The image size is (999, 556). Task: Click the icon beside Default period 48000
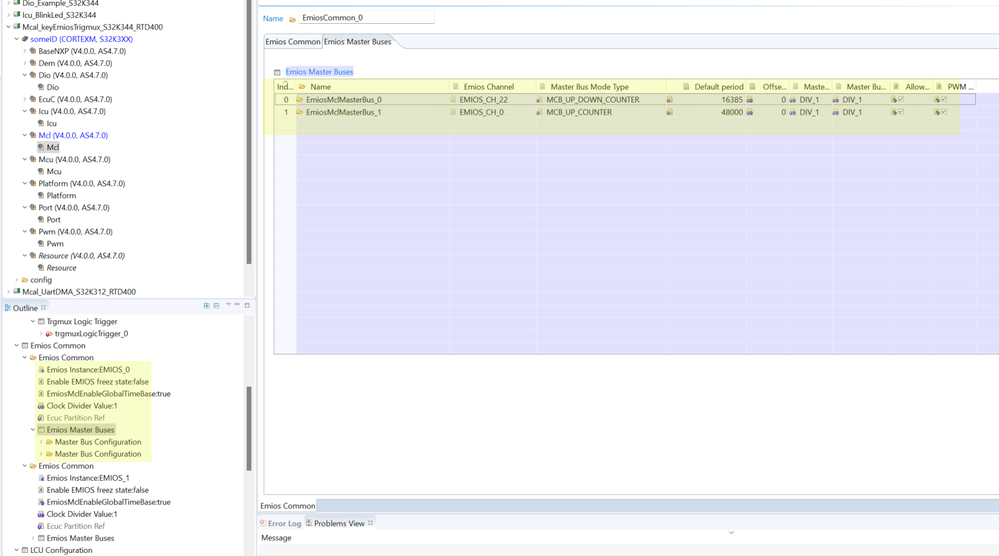click(x=670, y=112)
